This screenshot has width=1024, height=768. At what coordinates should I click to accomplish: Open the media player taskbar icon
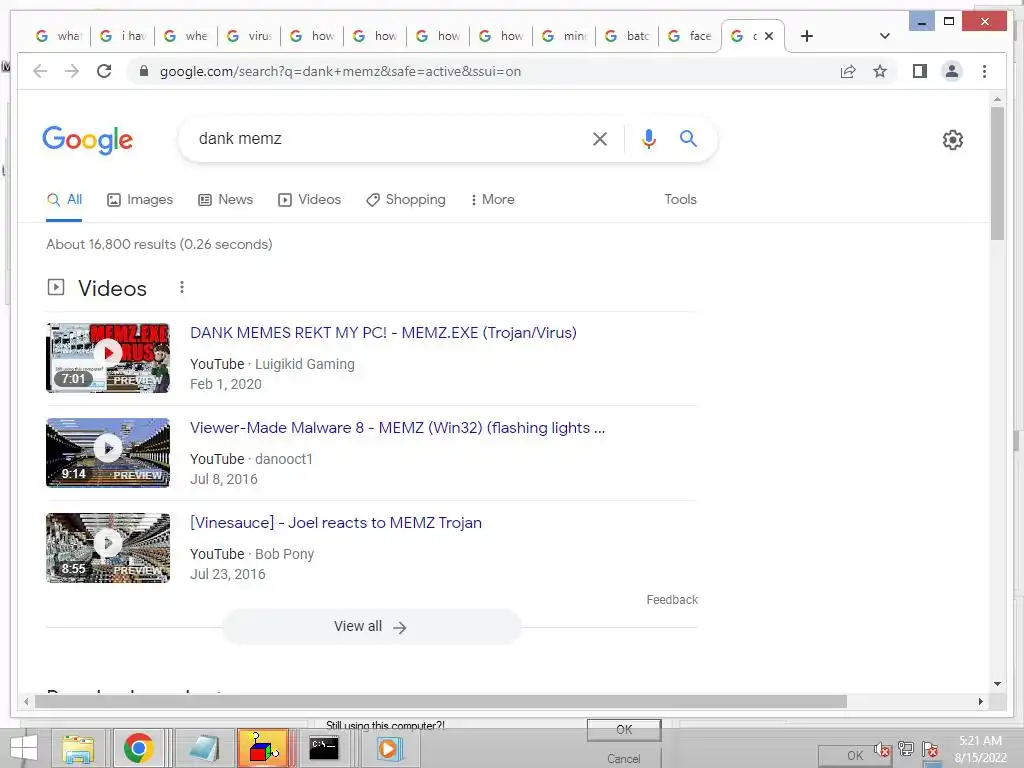pos(388,748)
